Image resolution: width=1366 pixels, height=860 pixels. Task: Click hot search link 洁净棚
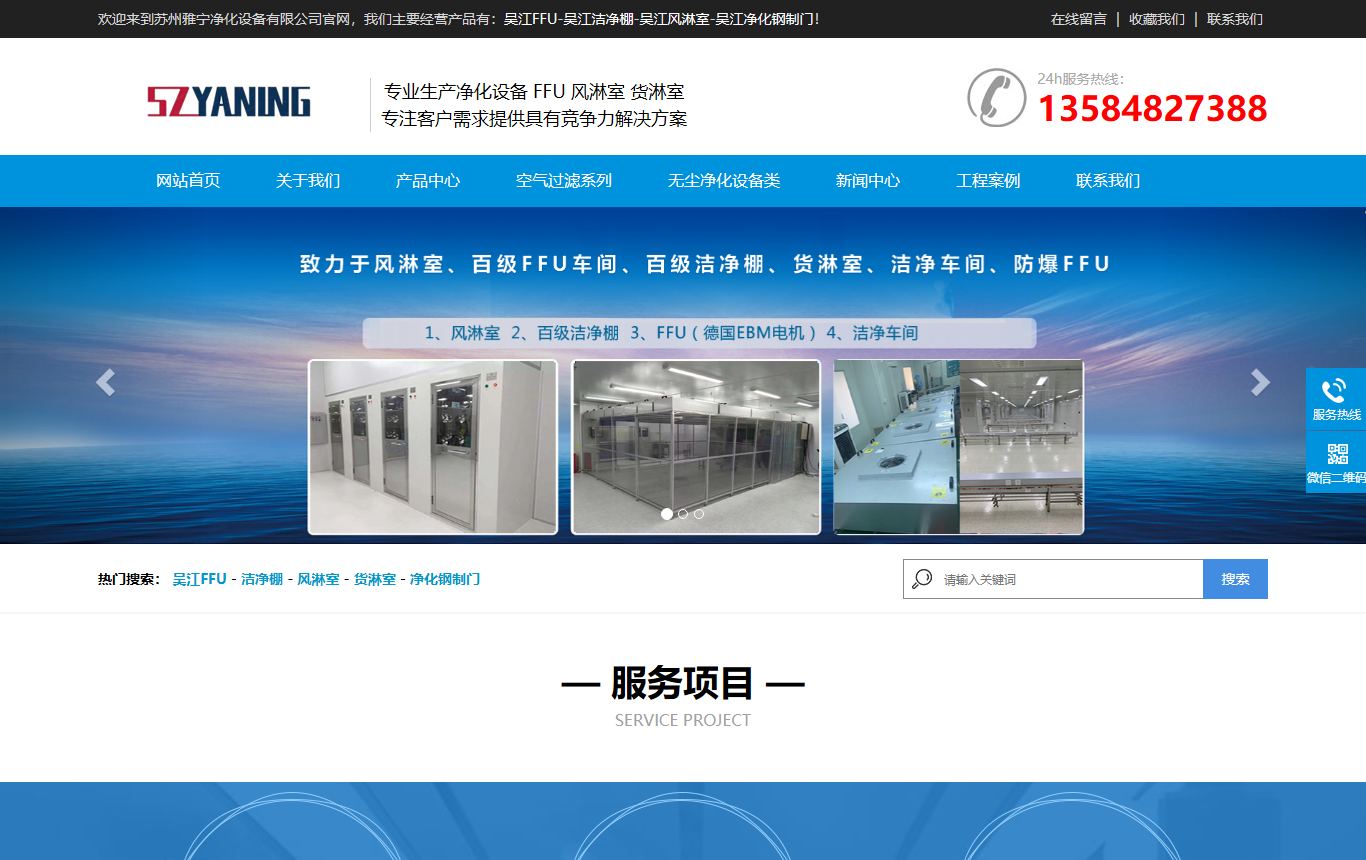(x=262, y=579)
